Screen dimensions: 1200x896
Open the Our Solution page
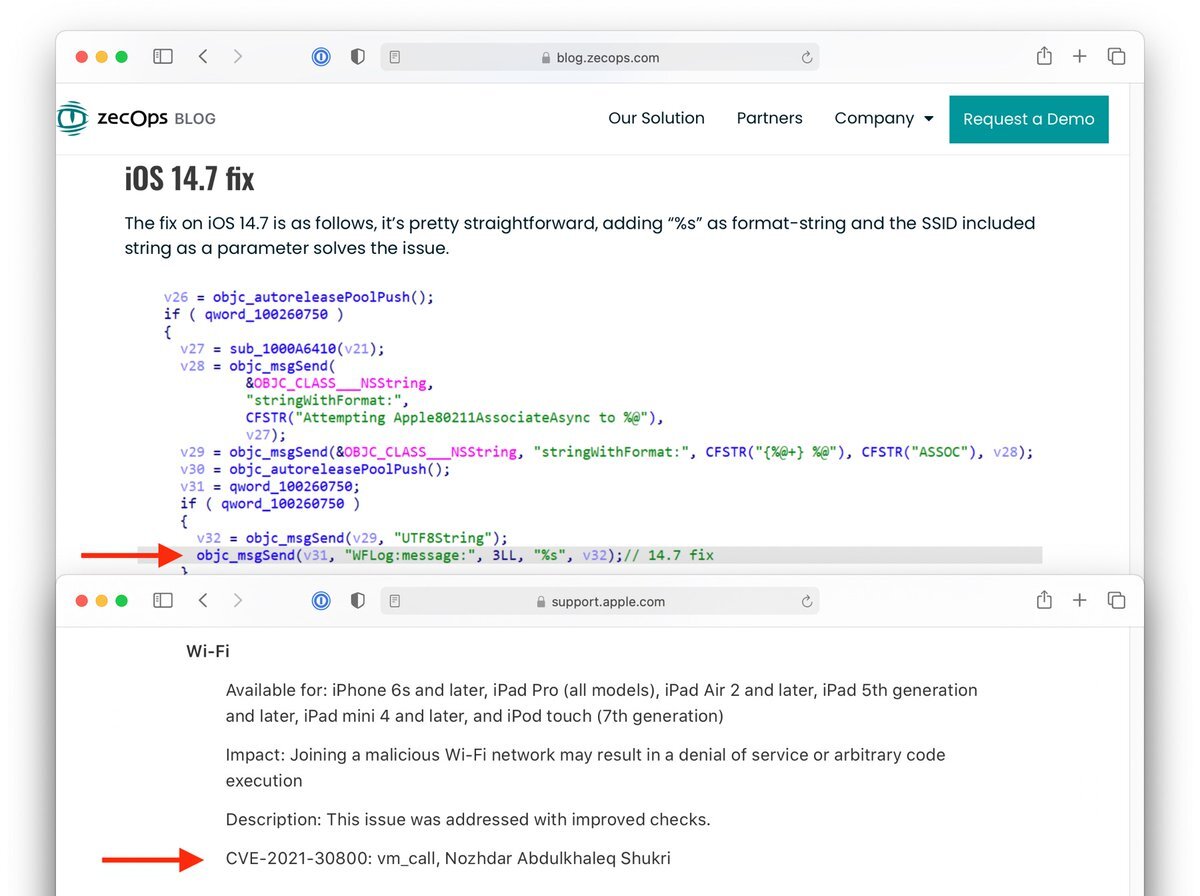coord(656,118)
